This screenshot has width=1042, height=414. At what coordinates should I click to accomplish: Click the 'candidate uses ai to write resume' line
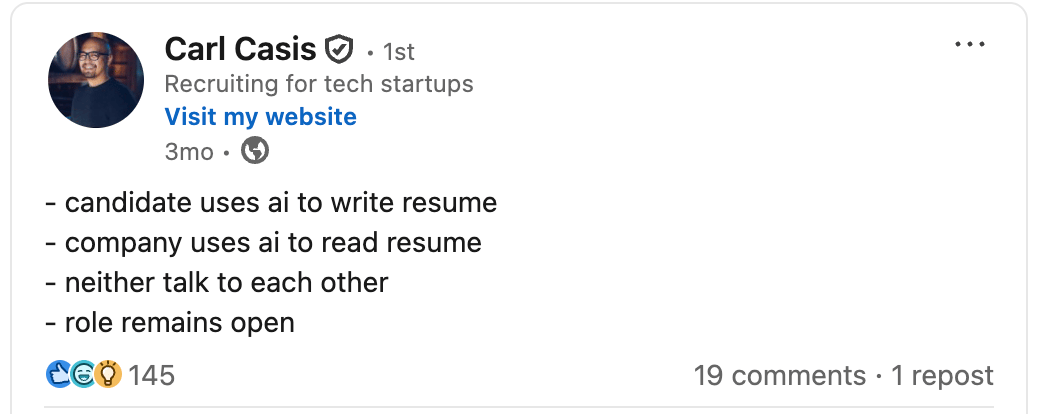point(271,203)
